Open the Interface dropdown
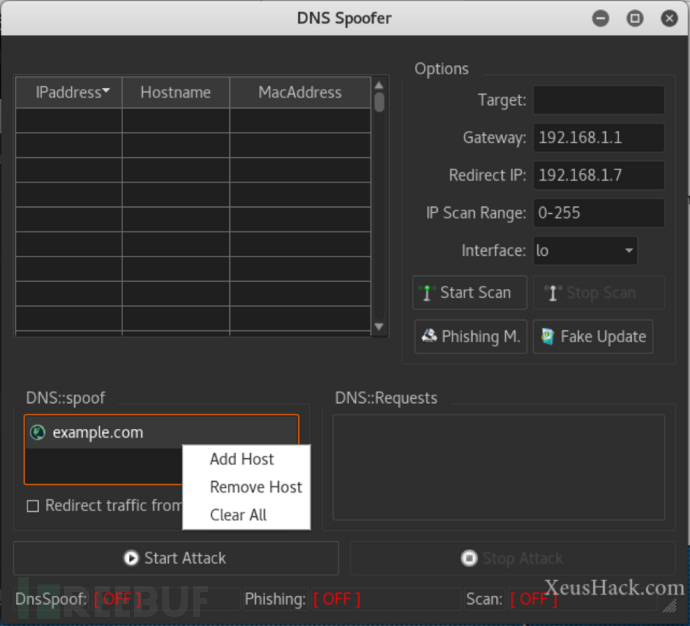This screenshot has width=690, height=626. 585,251
